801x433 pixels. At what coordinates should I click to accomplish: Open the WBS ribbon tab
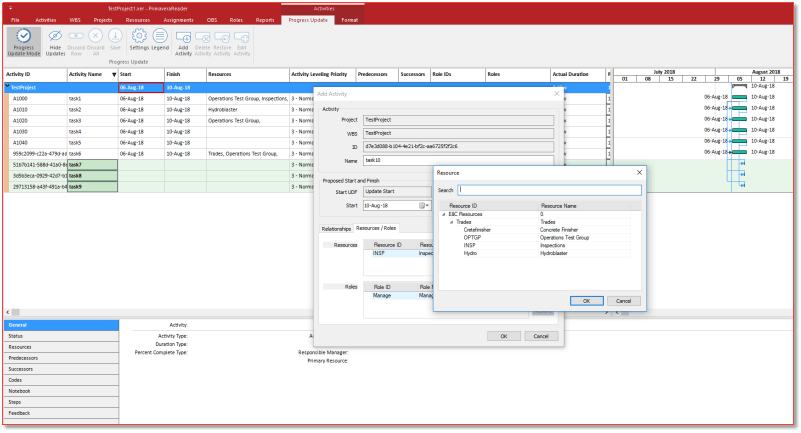75,20
